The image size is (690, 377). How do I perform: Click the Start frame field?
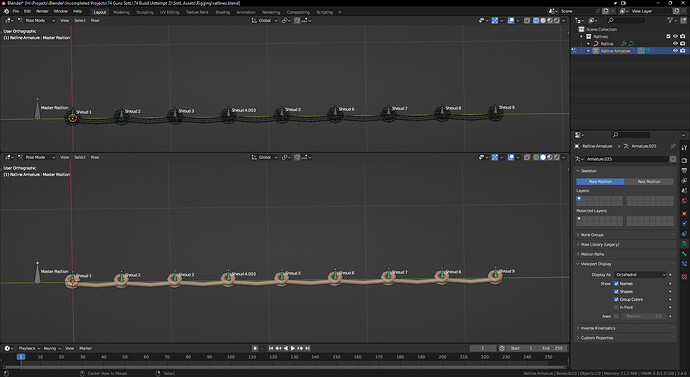tap(522, 348)
